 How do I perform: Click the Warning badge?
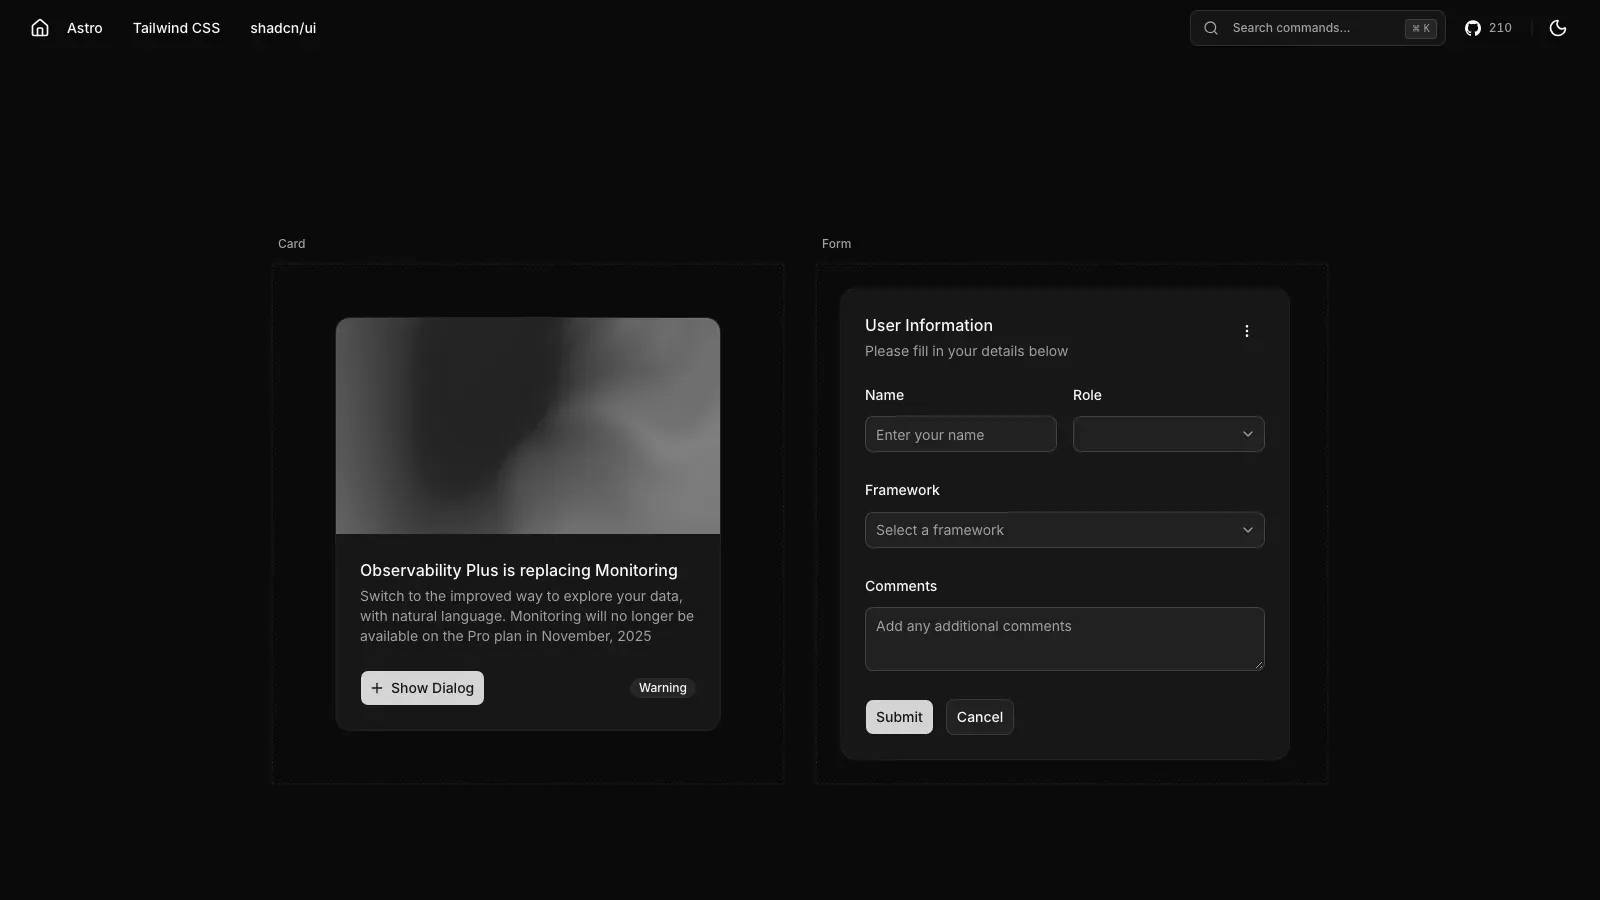[663, 688]
